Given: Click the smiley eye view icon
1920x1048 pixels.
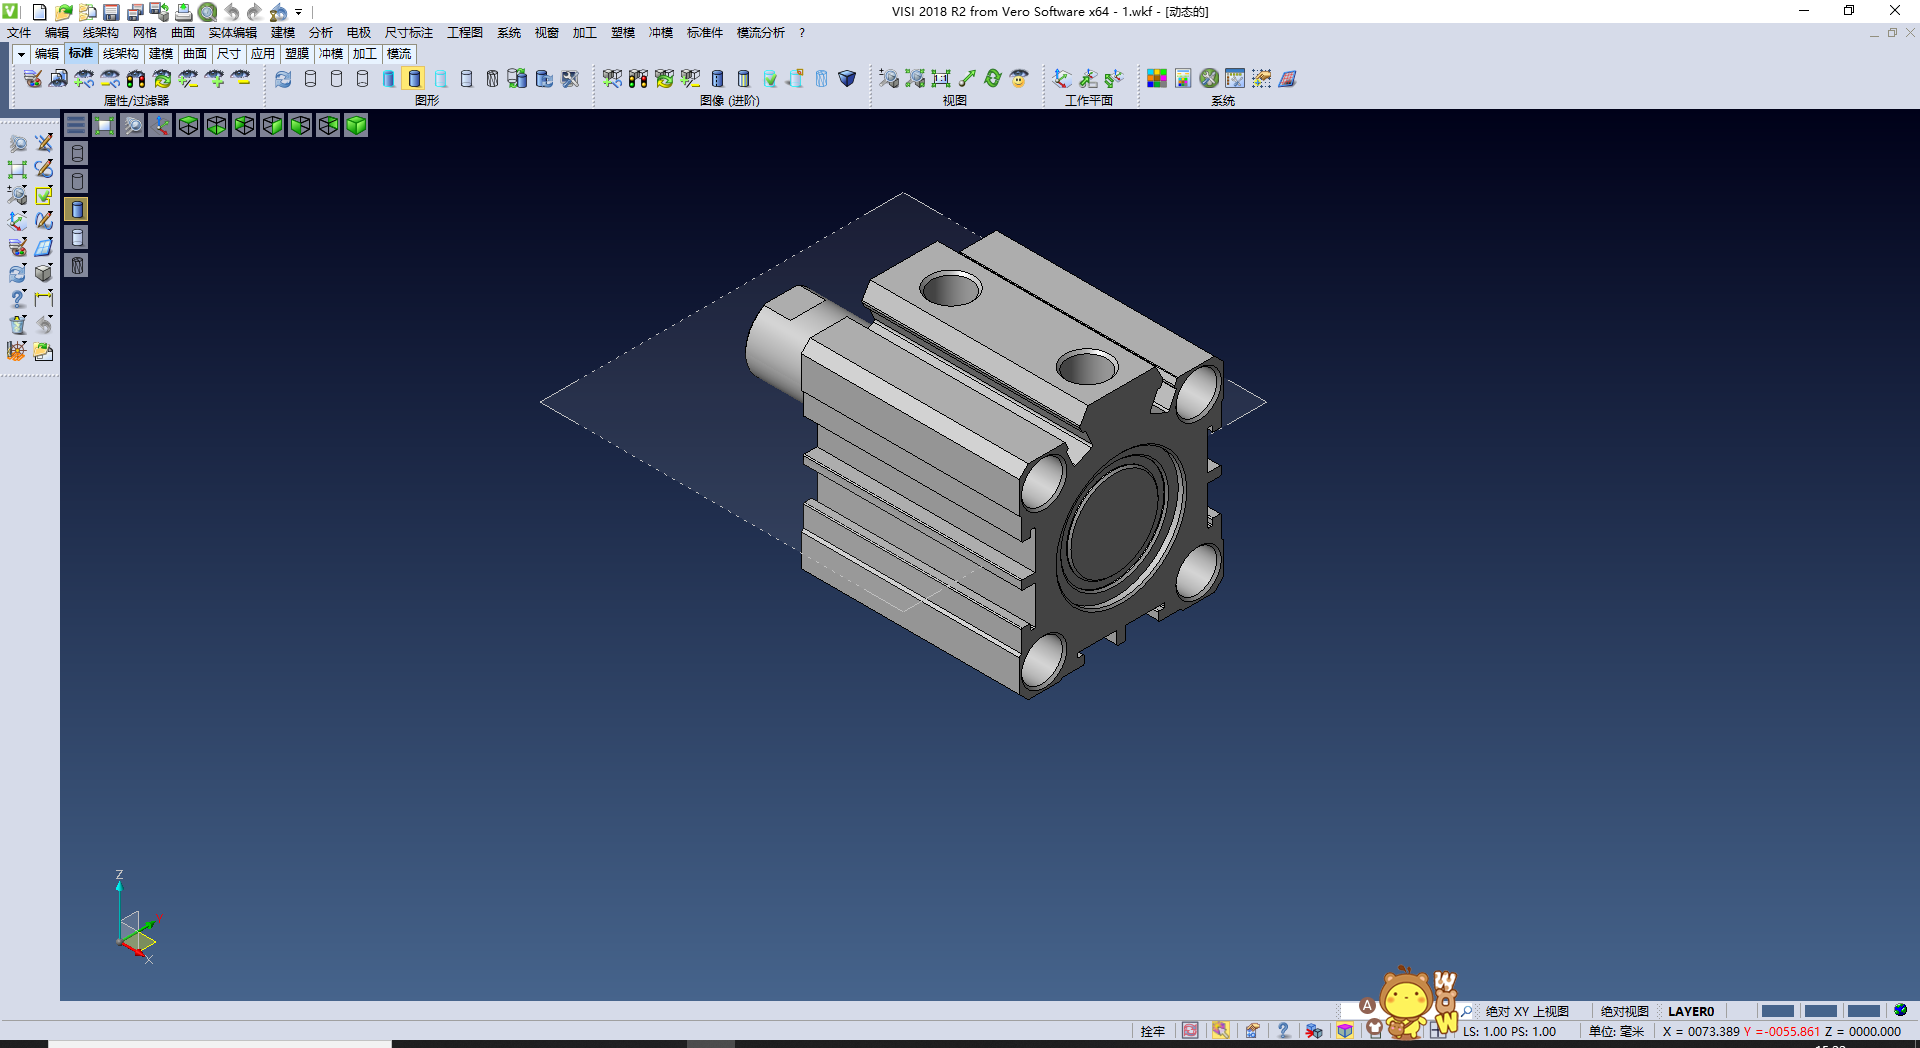Looking at the screenshot, I should (1019, 79).
